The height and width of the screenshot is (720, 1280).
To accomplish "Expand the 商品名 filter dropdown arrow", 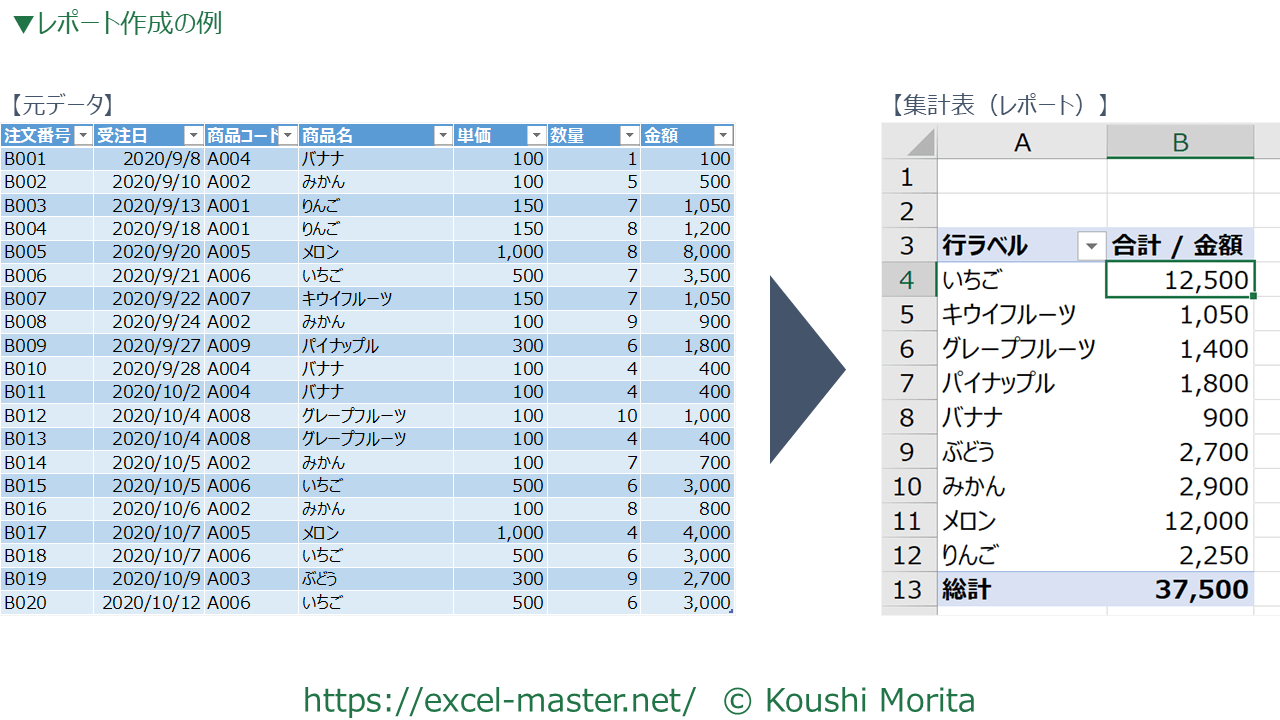I will point(442,136).
